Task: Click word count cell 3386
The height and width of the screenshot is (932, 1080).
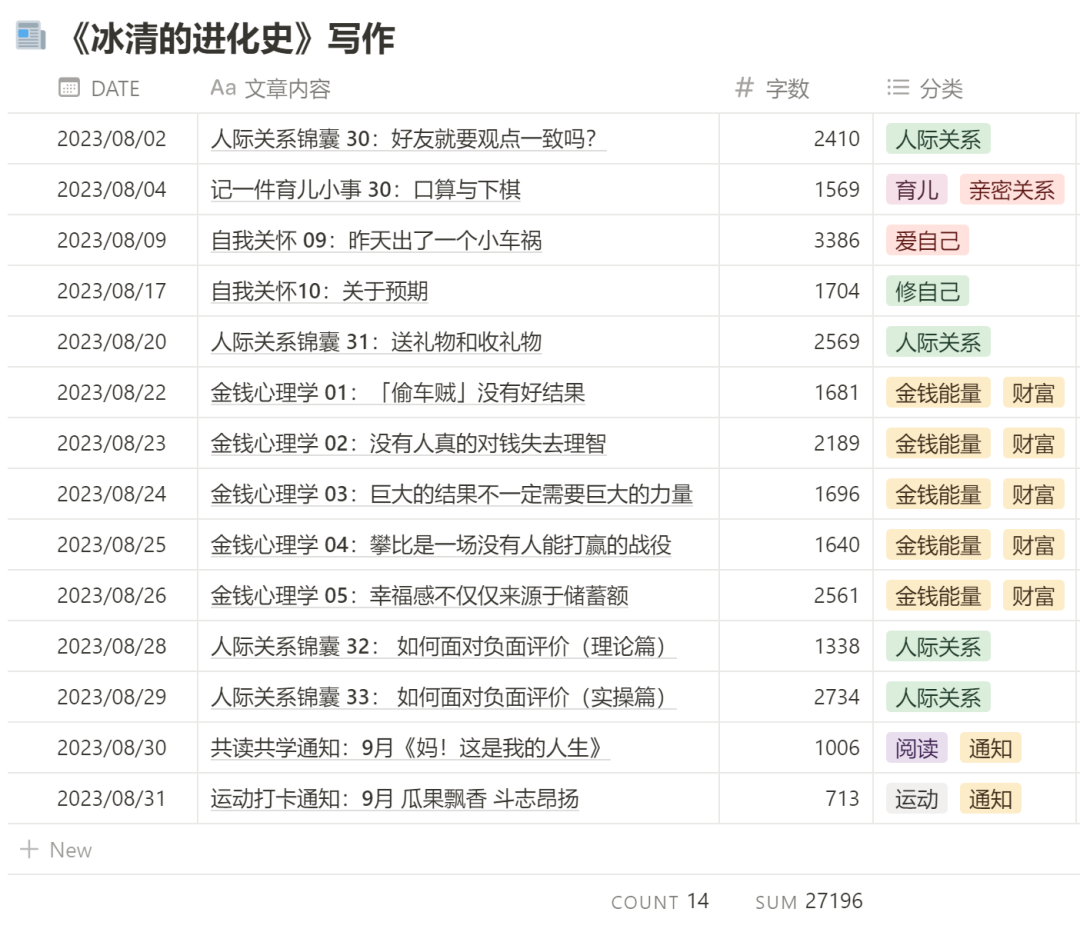Action: tap(796, 240)
